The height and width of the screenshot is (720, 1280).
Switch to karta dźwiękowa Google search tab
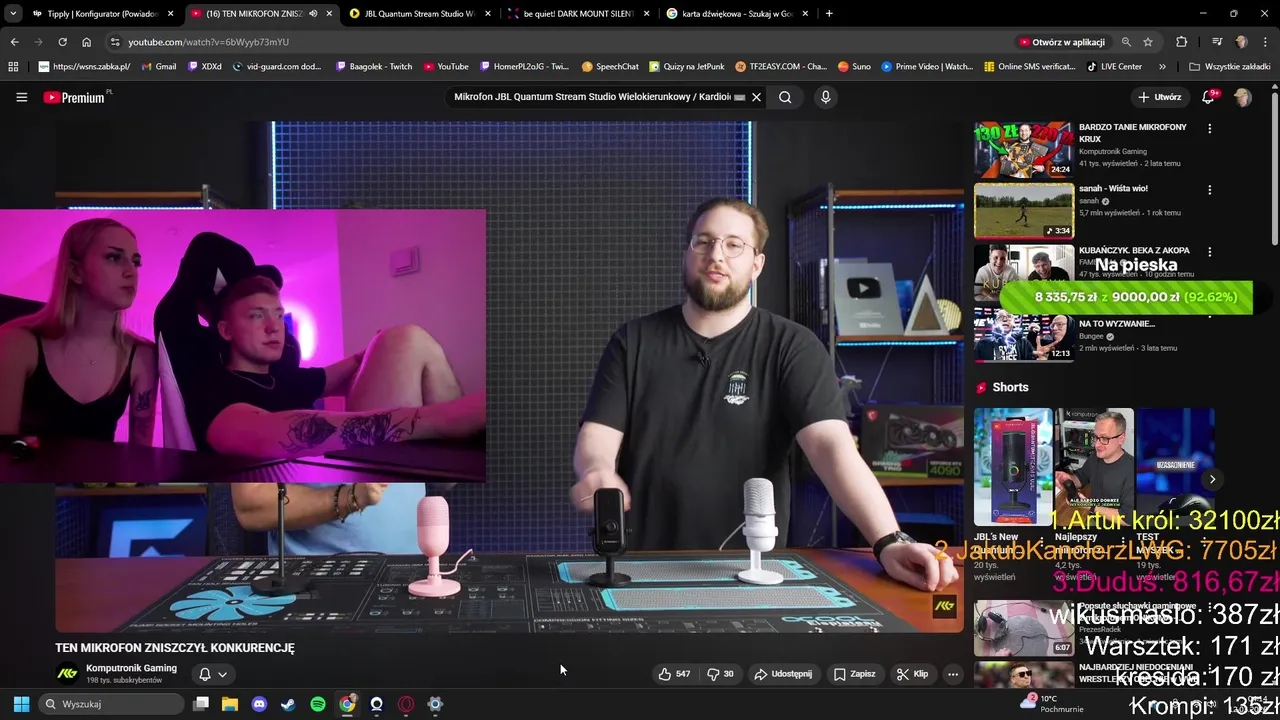(737, 14)
